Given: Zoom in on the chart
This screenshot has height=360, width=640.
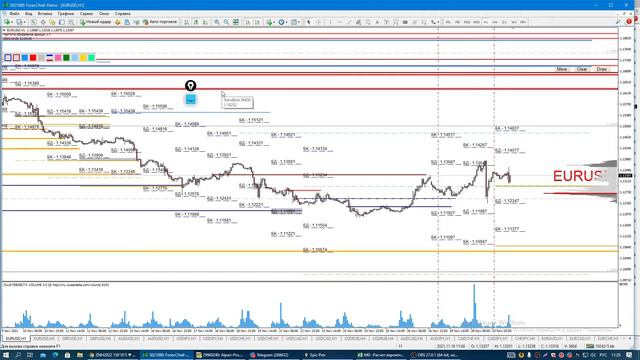Looking at the screenshot, I should tap(217, 22).
